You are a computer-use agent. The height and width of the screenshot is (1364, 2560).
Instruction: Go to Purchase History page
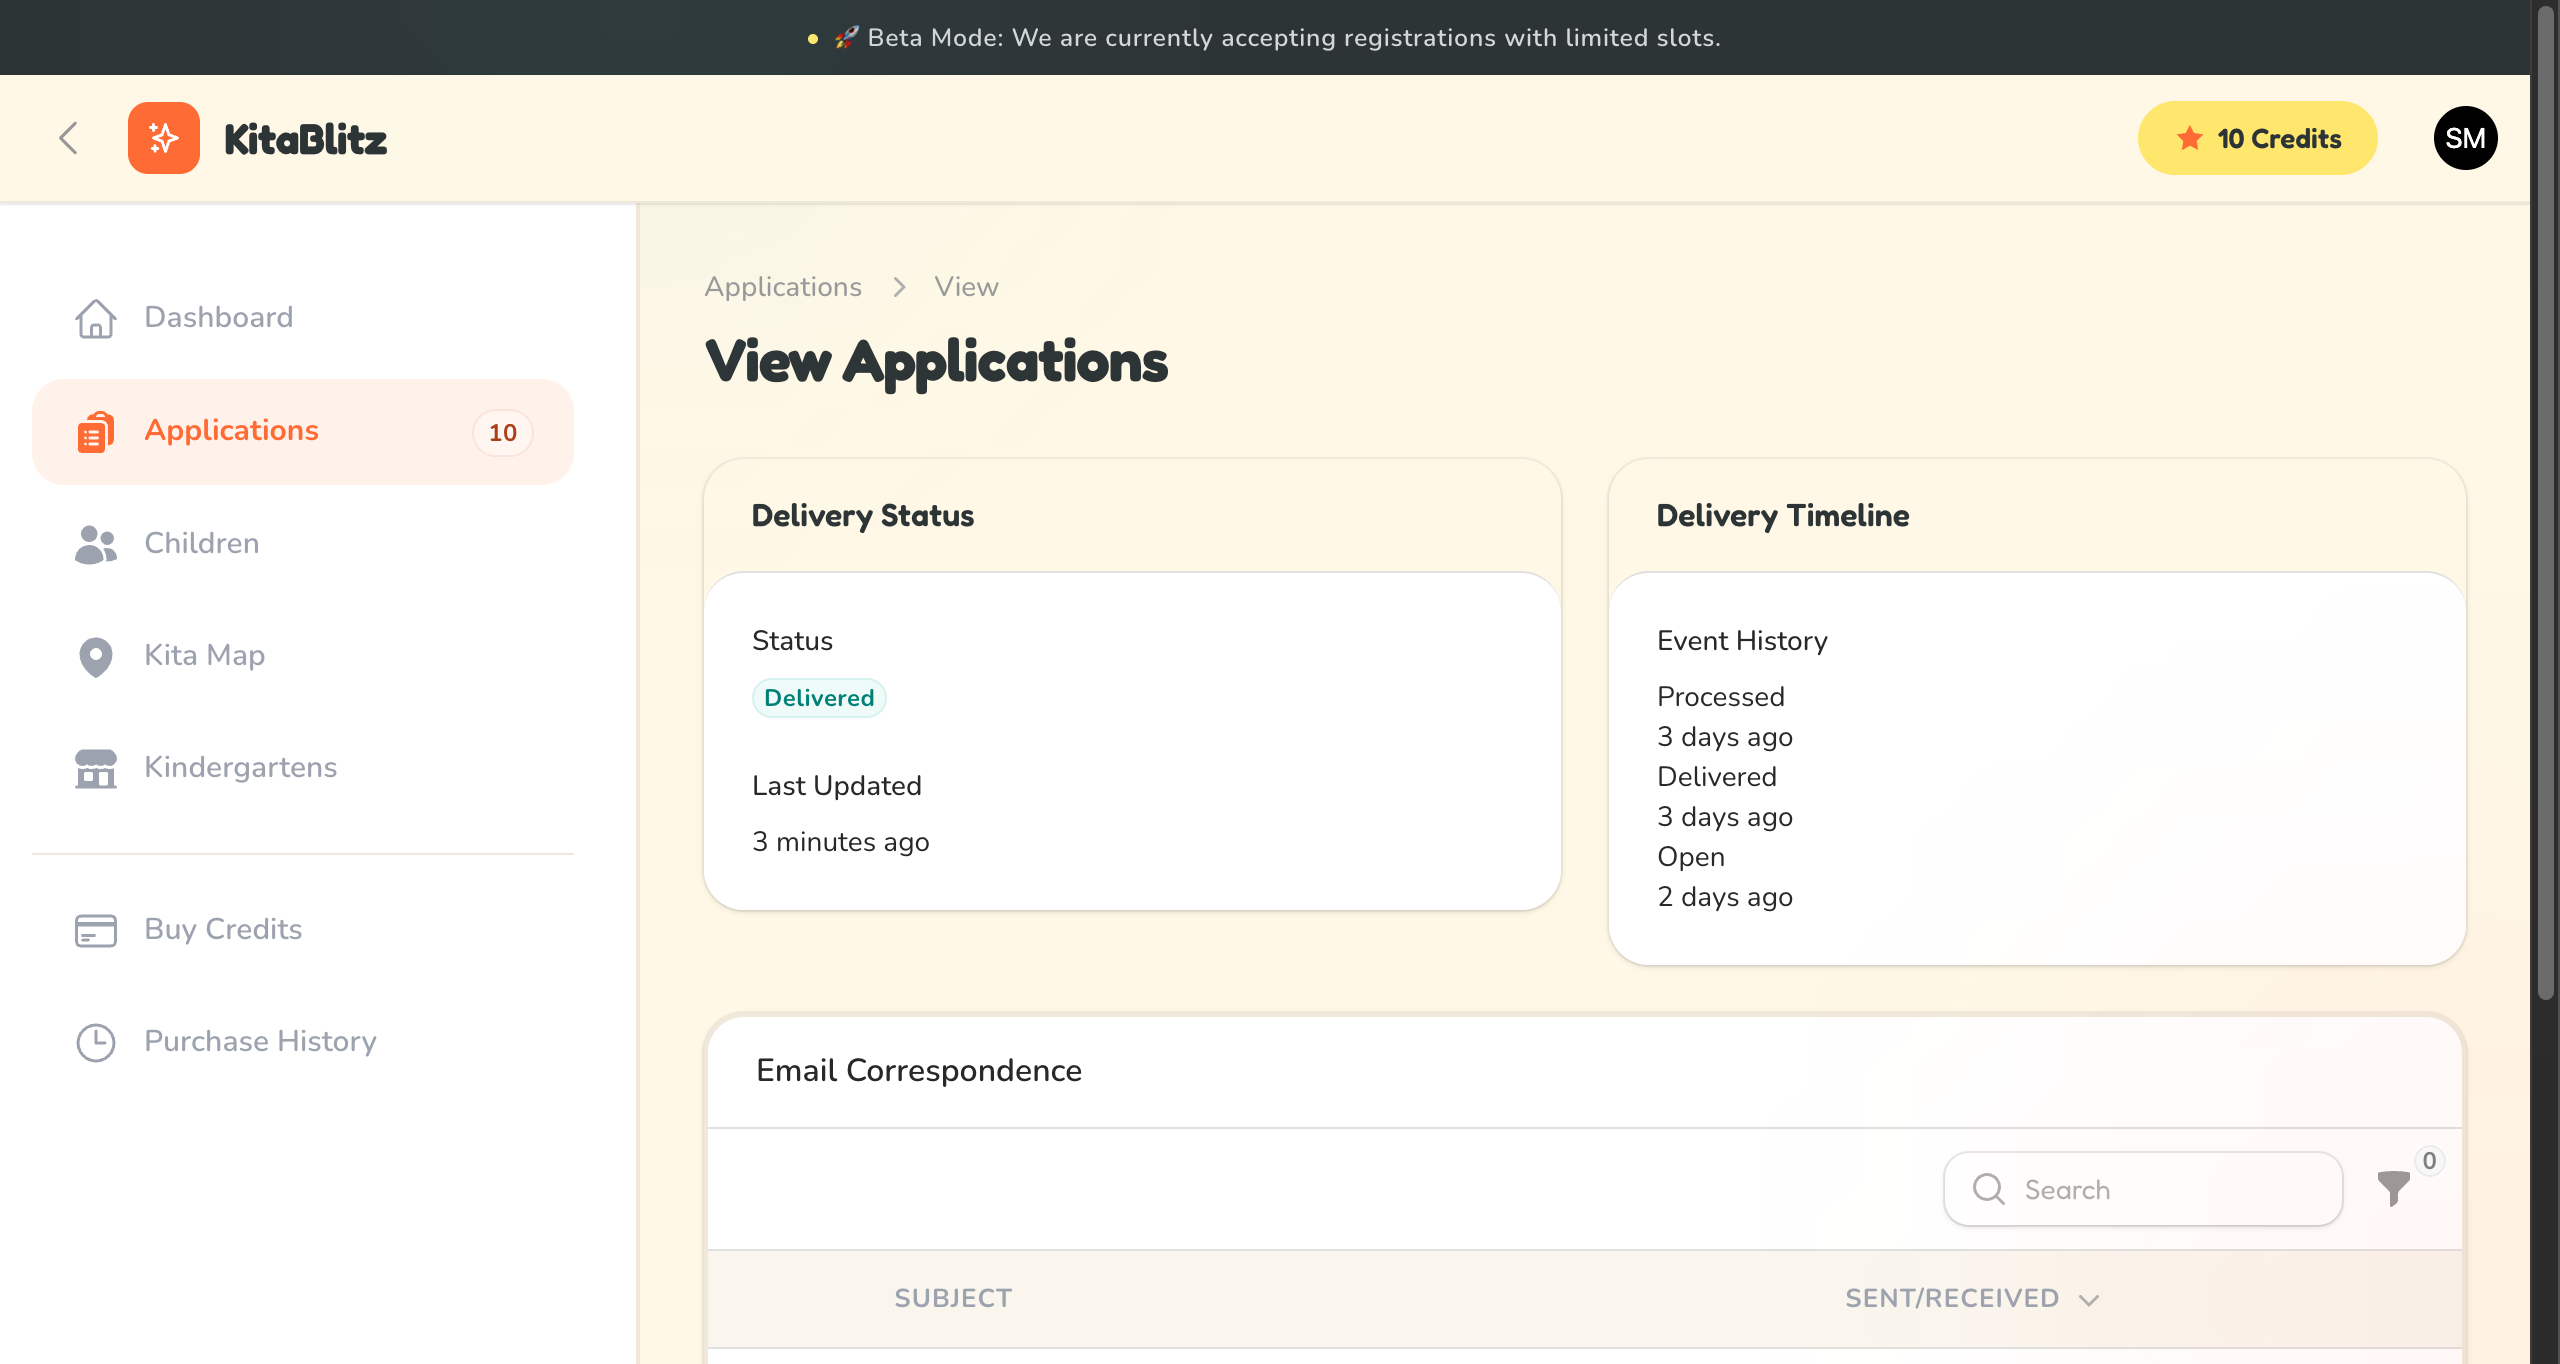tap(260, 1042)
